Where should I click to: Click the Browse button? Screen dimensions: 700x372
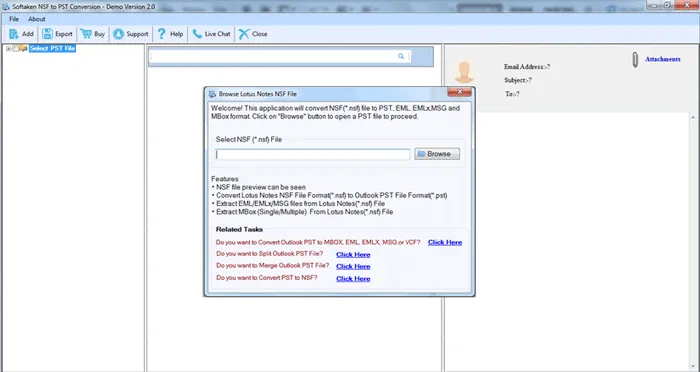pos(437,154)
